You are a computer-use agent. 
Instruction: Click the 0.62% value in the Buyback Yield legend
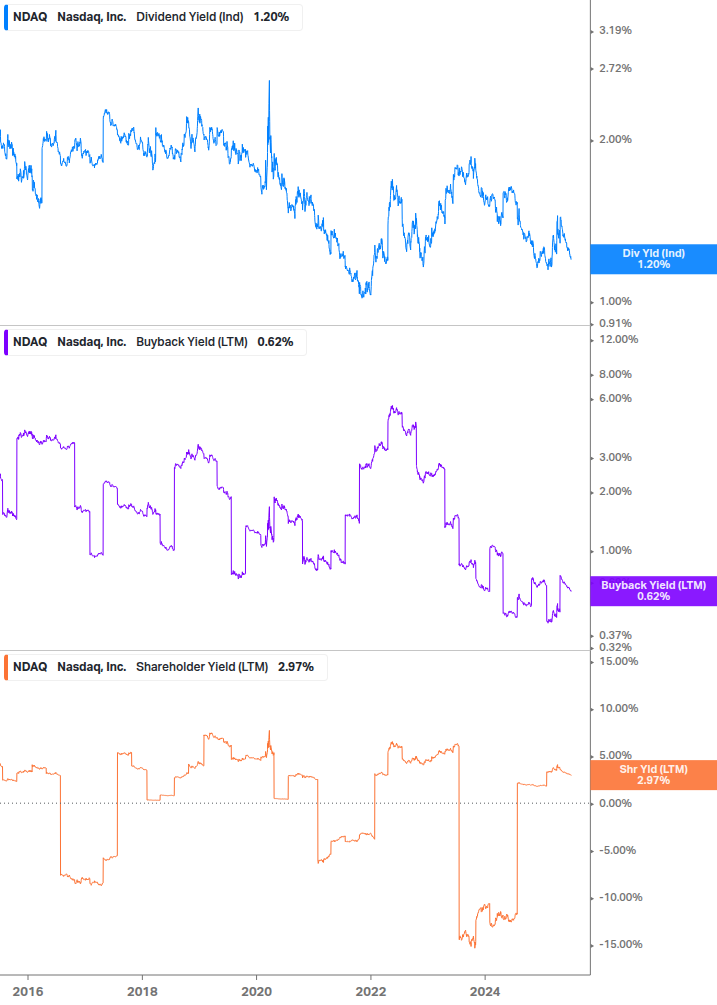pyautogui.click(x=276, y=342)
